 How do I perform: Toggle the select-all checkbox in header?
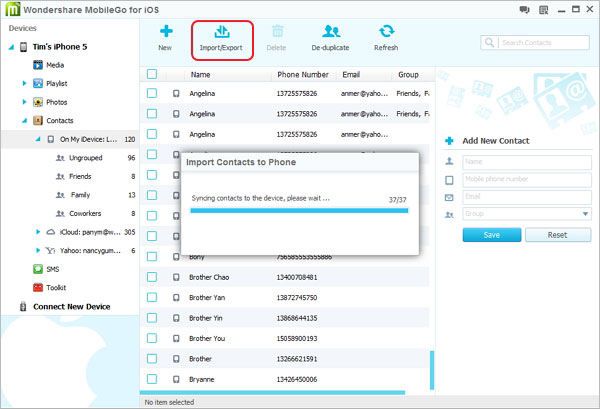pyautogui.click(x=152, y=74)
